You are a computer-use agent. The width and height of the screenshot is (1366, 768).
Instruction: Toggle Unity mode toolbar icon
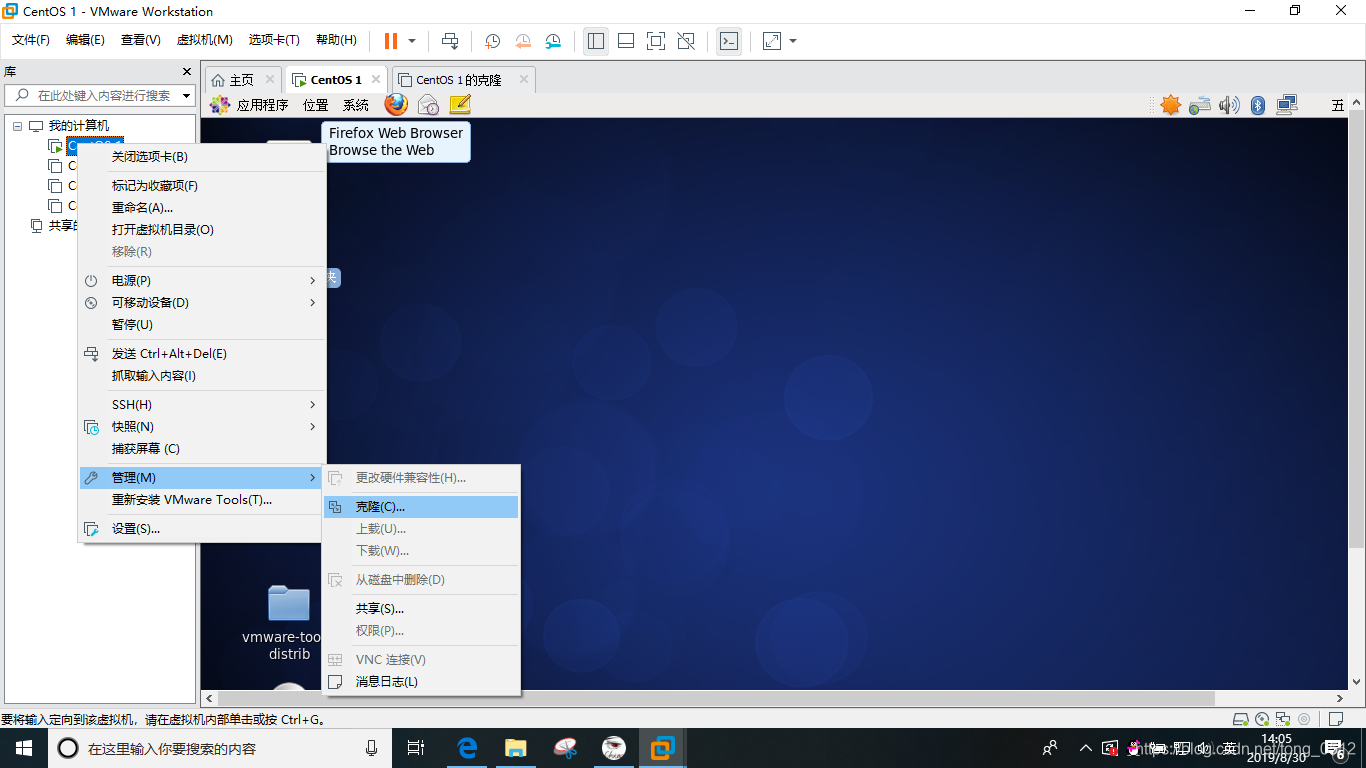pos(686,41)
